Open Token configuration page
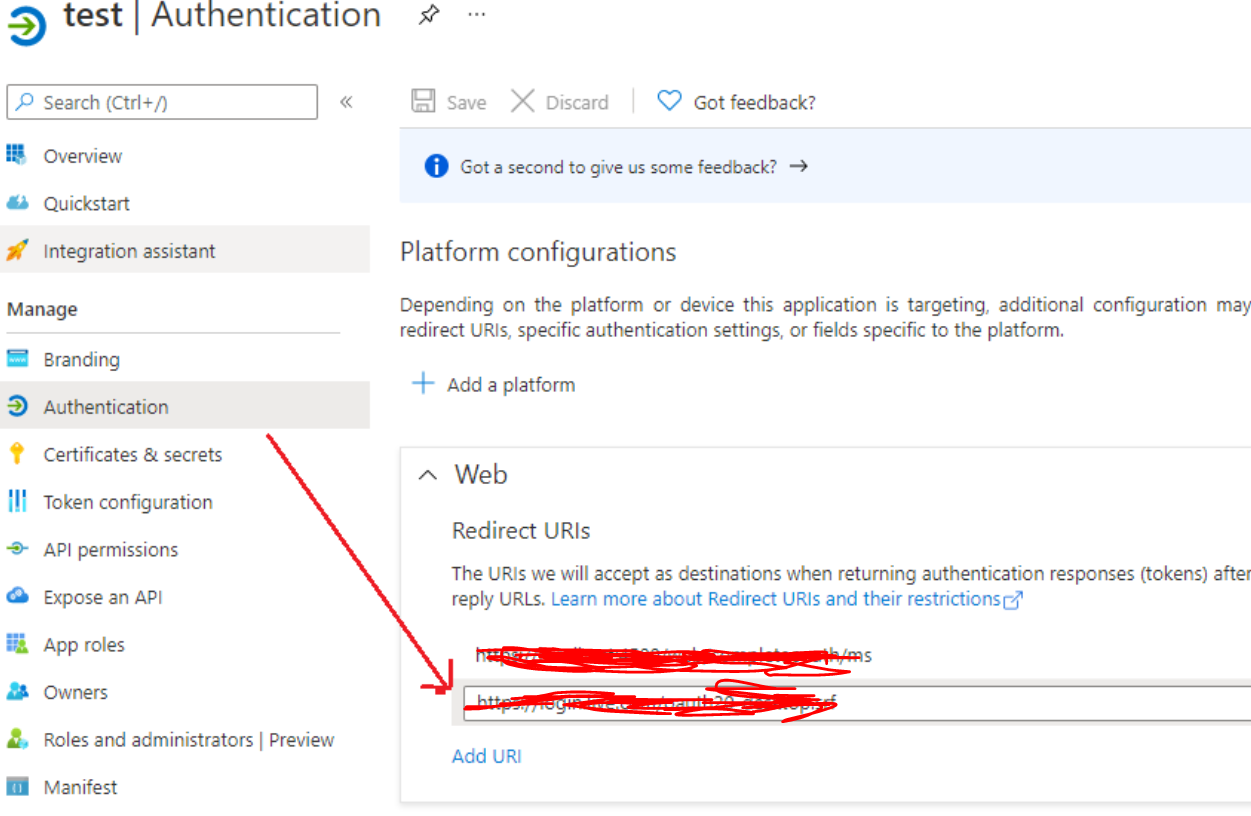This screenshot has height=816, width=1251. (127, 502)
